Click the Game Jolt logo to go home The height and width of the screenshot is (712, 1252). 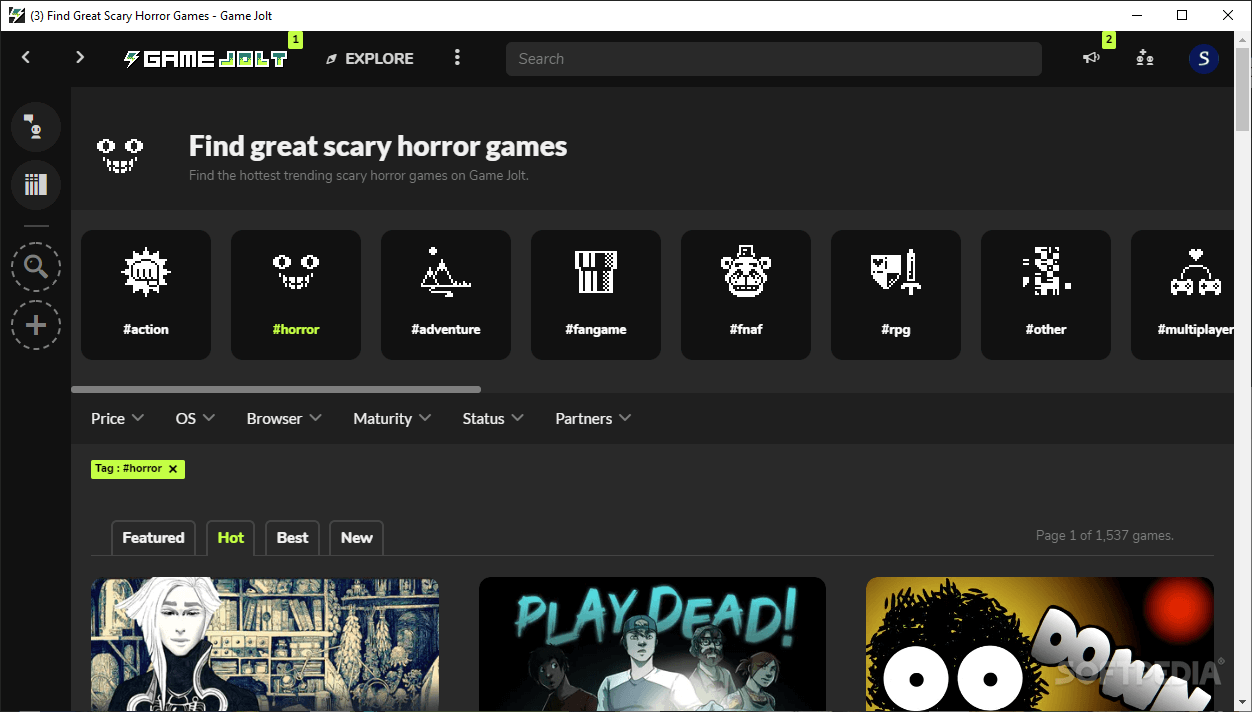click(205, 58)
